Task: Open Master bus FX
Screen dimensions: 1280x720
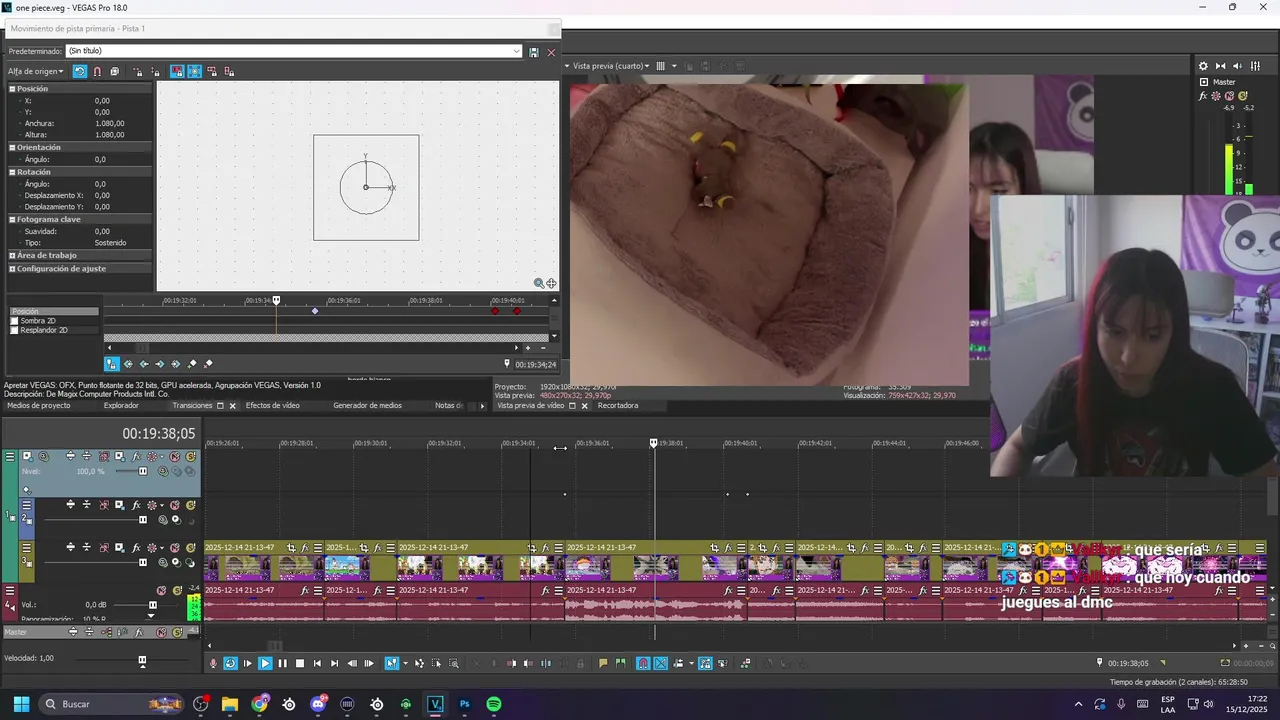Action: click(x=1203, y=96)
